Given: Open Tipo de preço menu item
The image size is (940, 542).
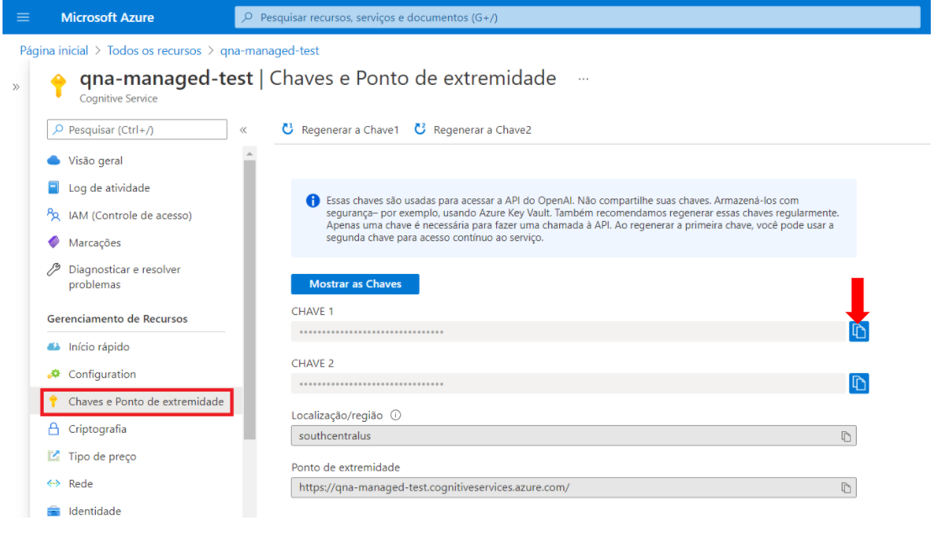Looking at the screenshot, I should point(102,456).
